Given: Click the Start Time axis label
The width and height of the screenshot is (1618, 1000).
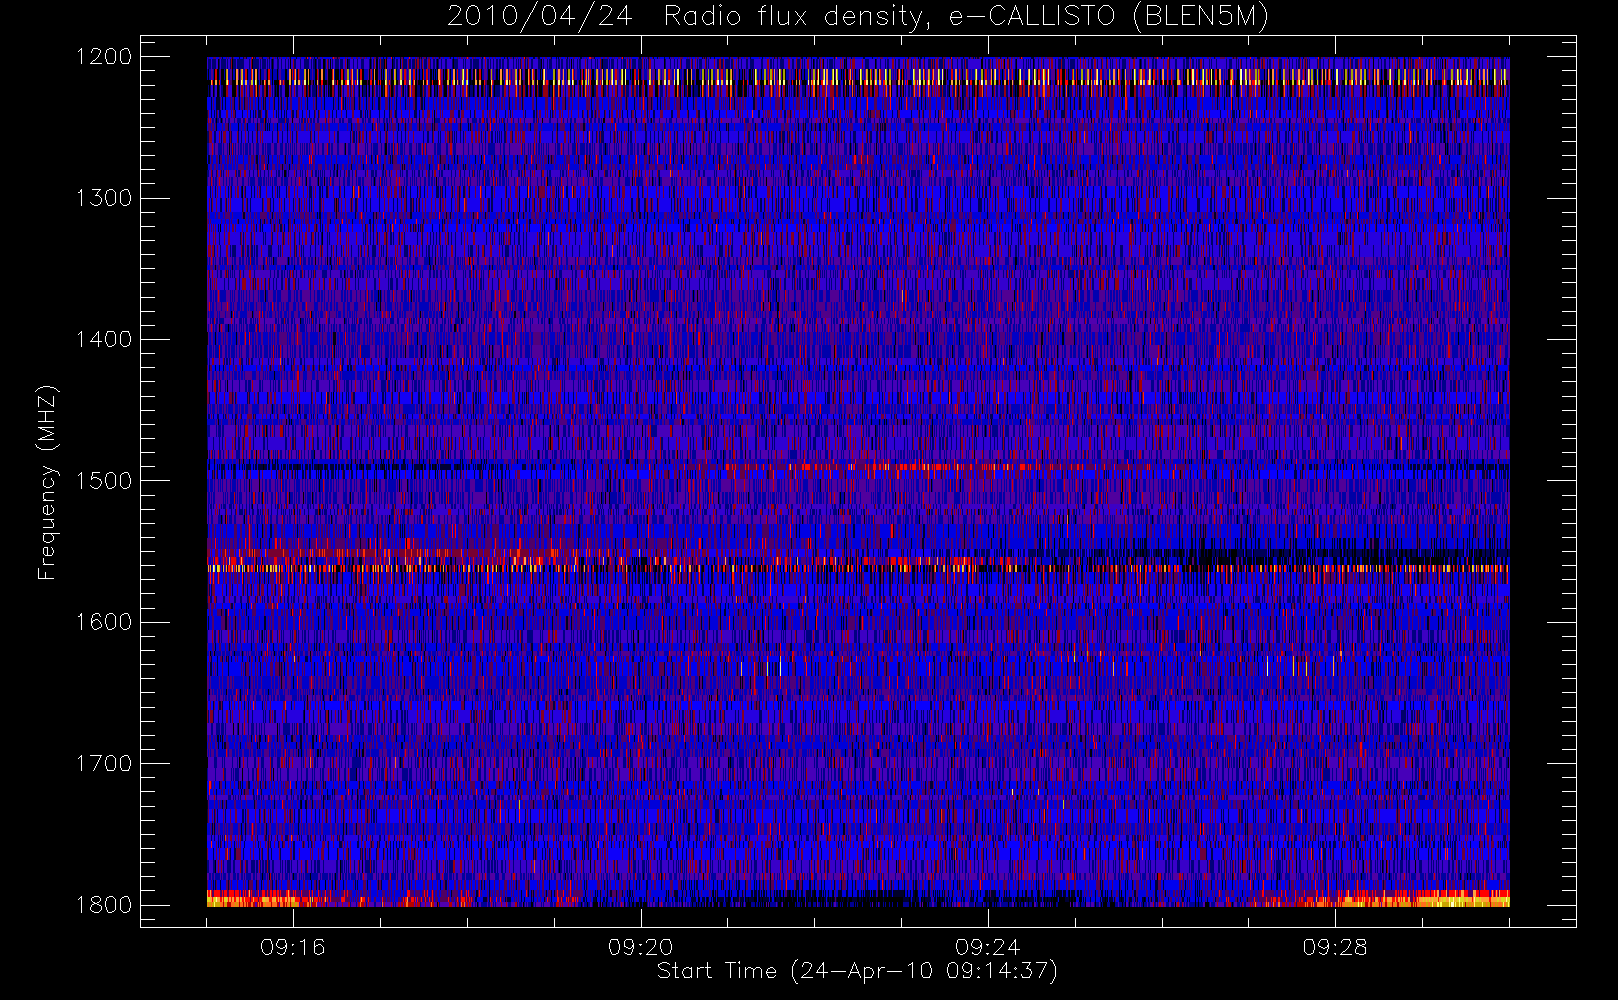Looking at the screenshot, I should click(857, 971).
